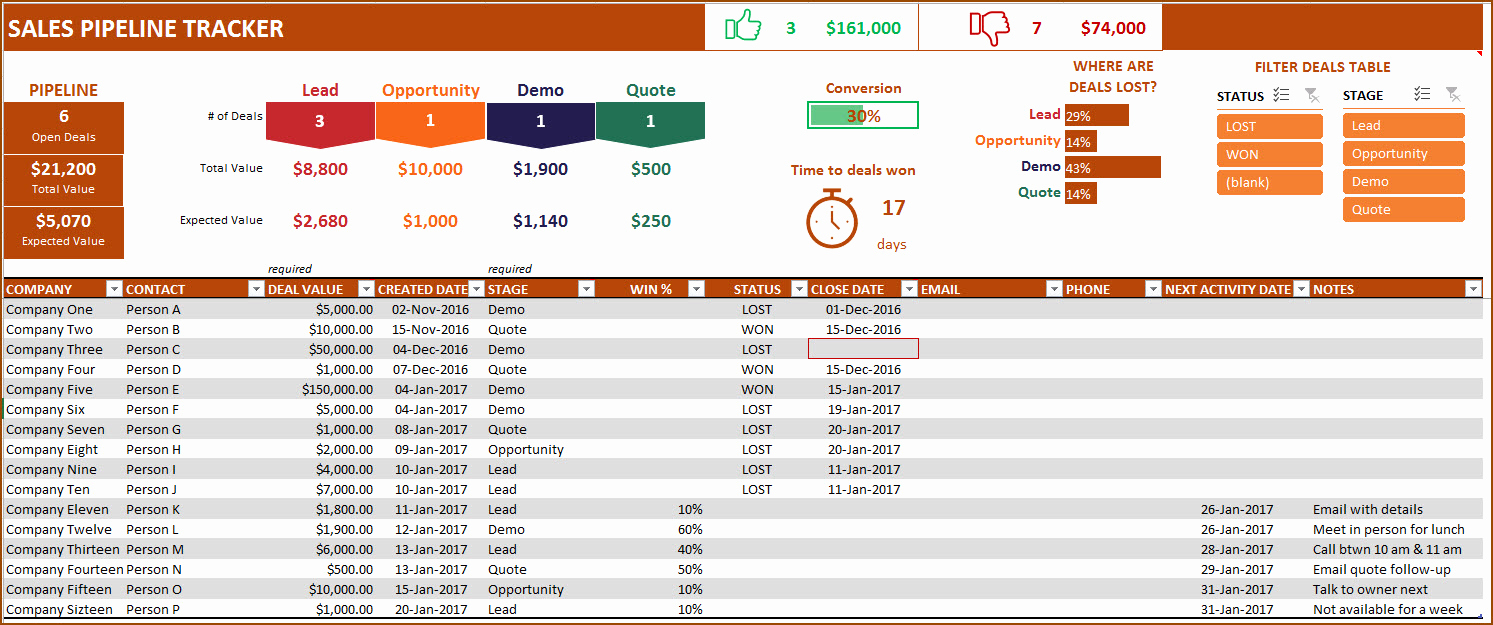This screenshot has width=1493, height=625.
Task: Open STAGE column filter dropdown
Action: 586,289
